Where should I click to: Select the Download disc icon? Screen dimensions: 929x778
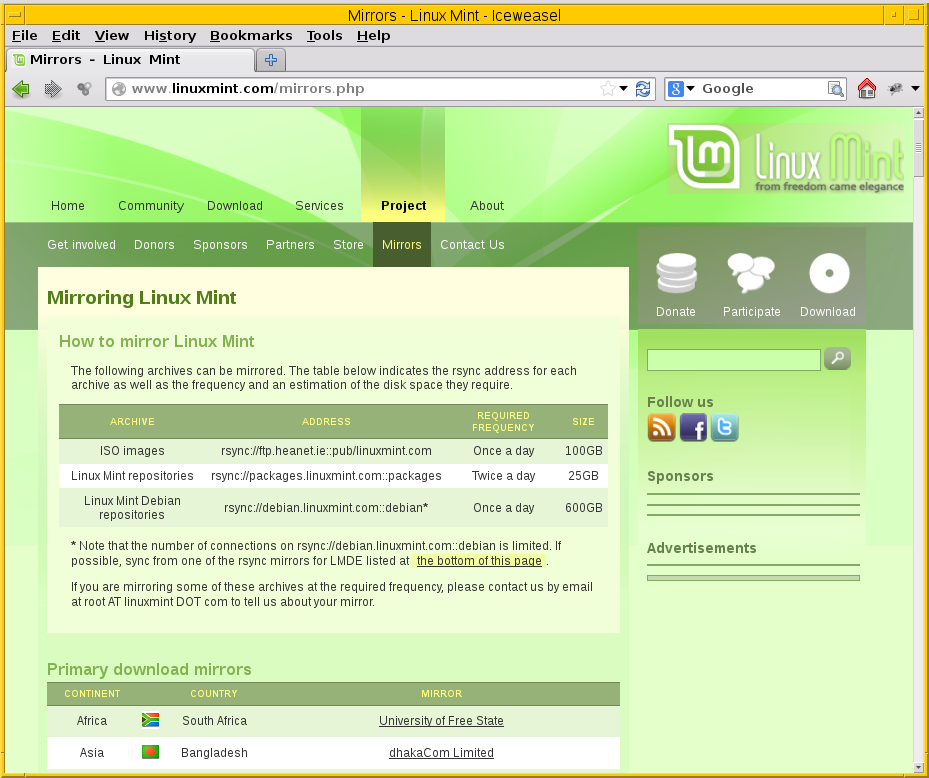pyautogui.click(x=827, y=272)
